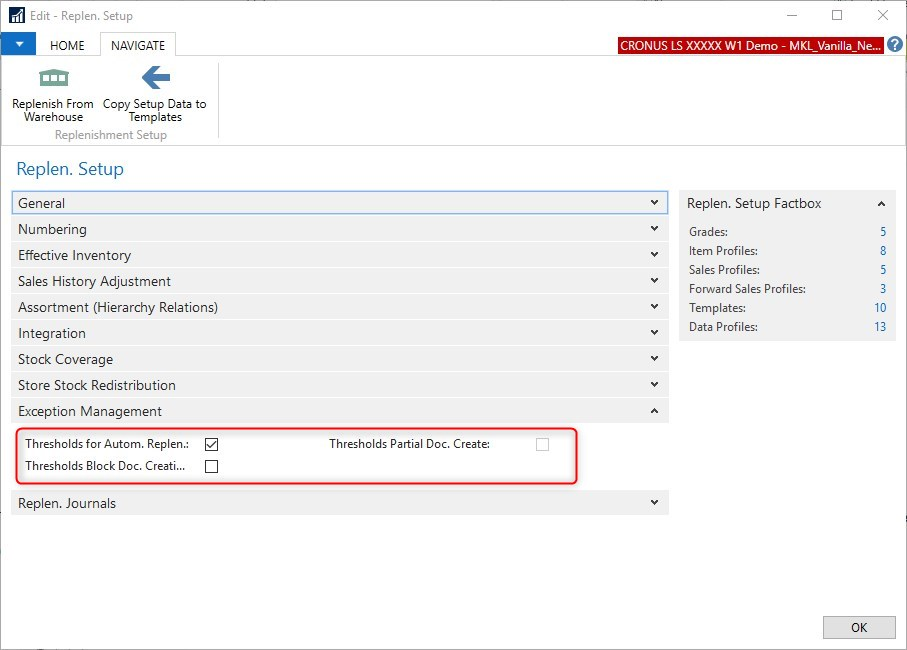Toggle Thresholds Partial Doc. Create checkbox
Screen dimensions: 907x650
pos(542,444)
